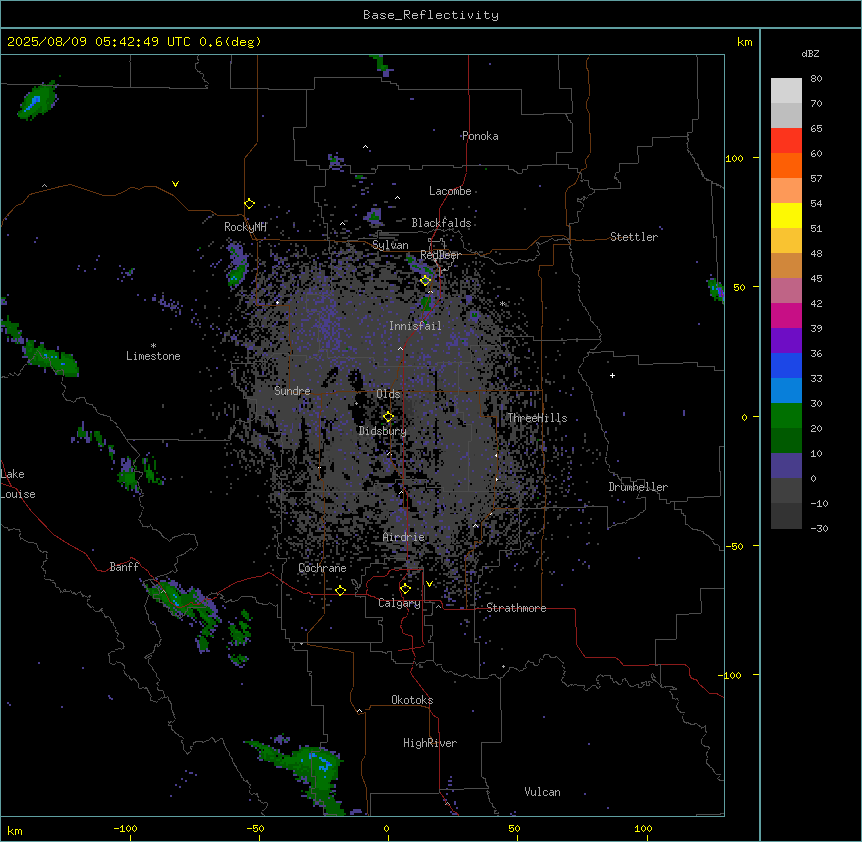Click the RedDeer city label
The width and height of the screenshot is (862, 842).
440,255
